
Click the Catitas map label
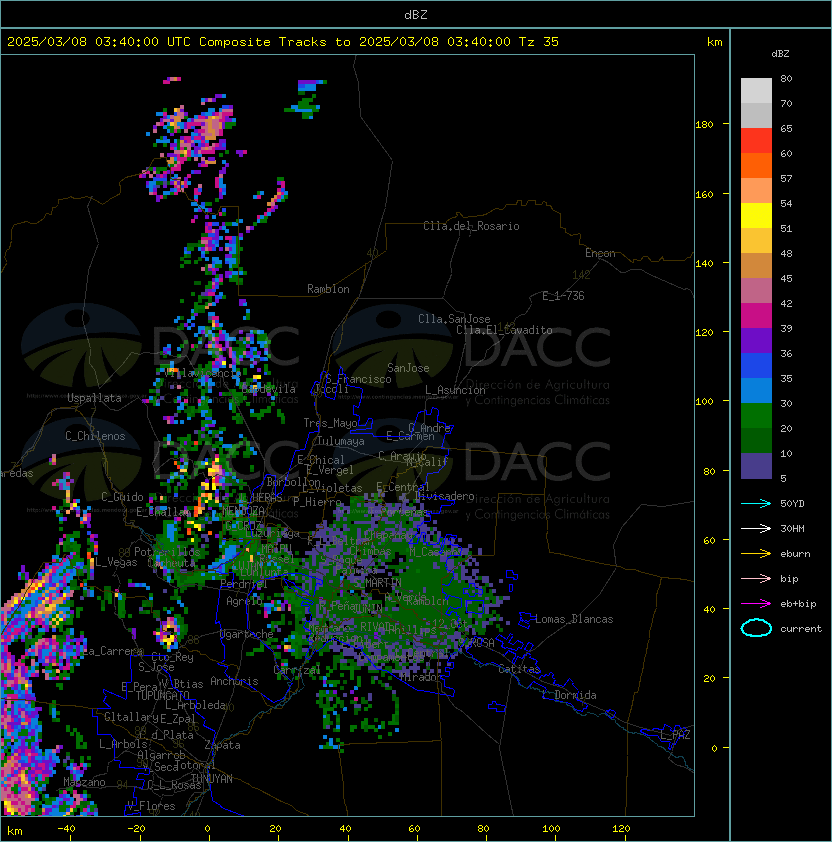(519, 669)
